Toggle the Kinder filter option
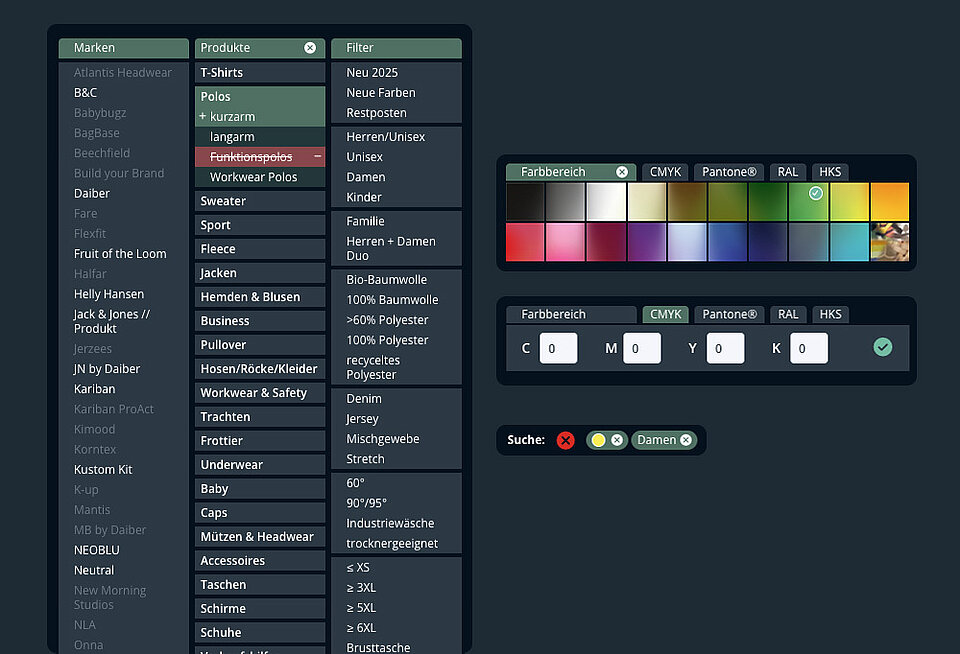The height and width of the screenshot is (654, 960). (x=364, y=197)
